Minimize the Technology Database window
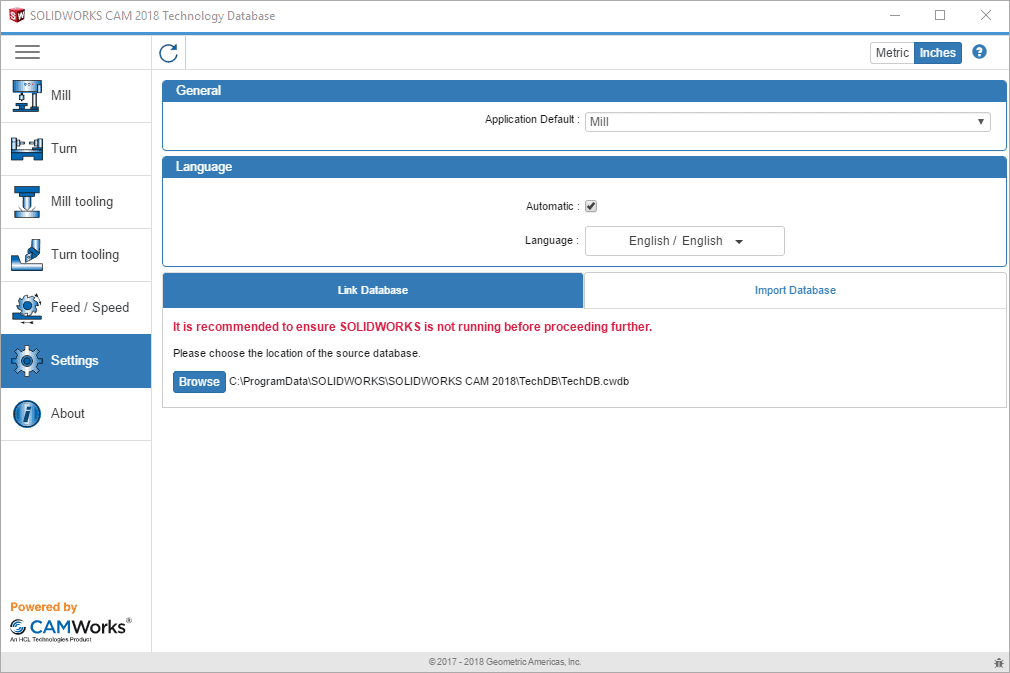The image size is (1010, 673). 895,15
